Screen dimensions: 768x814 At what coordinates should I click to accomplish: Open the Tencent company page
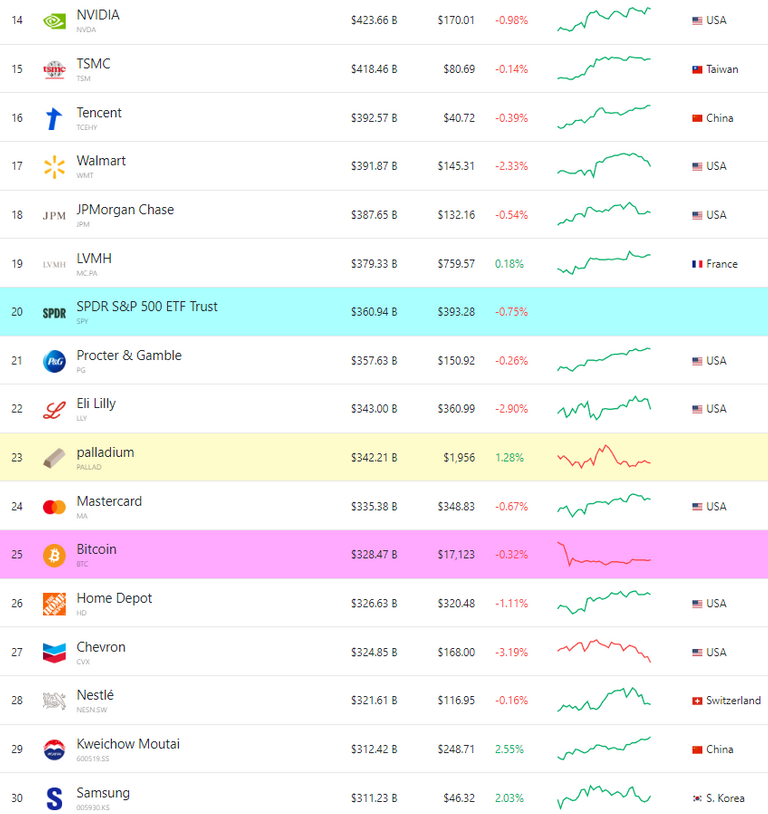point(99,113)
